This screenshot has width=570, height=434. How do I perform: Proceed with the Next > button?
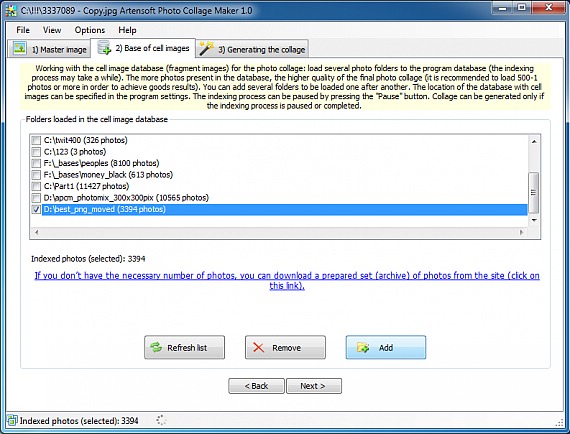(x=314, y=386)
